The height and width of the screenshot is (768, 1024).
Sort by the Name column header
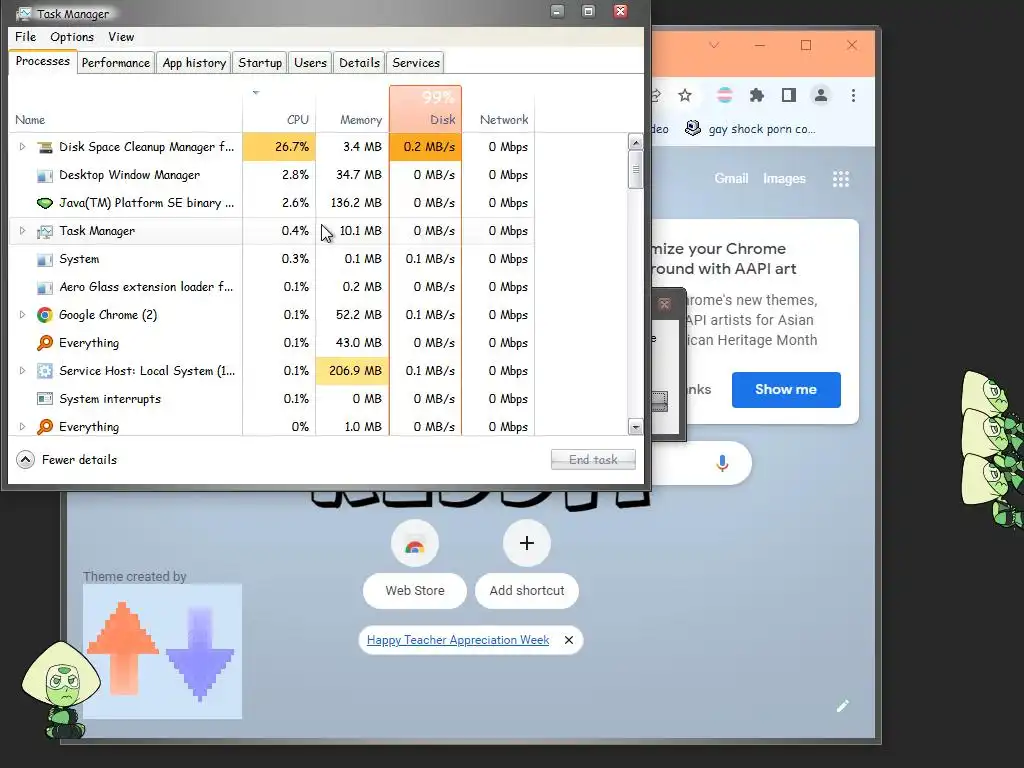[126, 109]
